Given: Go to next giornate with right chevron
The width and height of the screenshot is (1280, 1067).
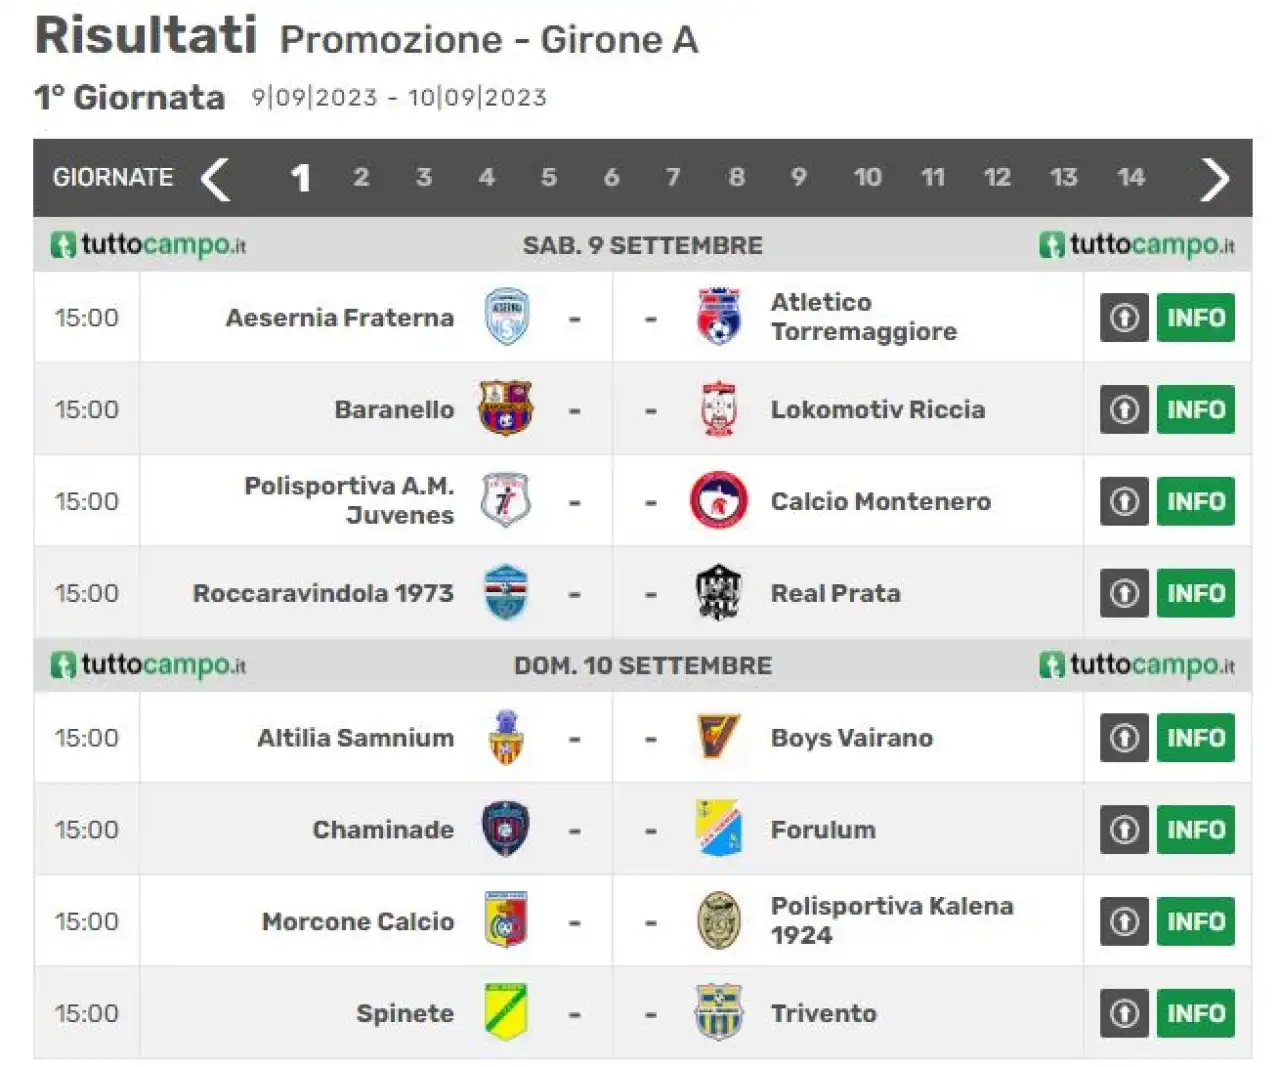Looking at the screenshot, I should click(x=1215, y=179).
